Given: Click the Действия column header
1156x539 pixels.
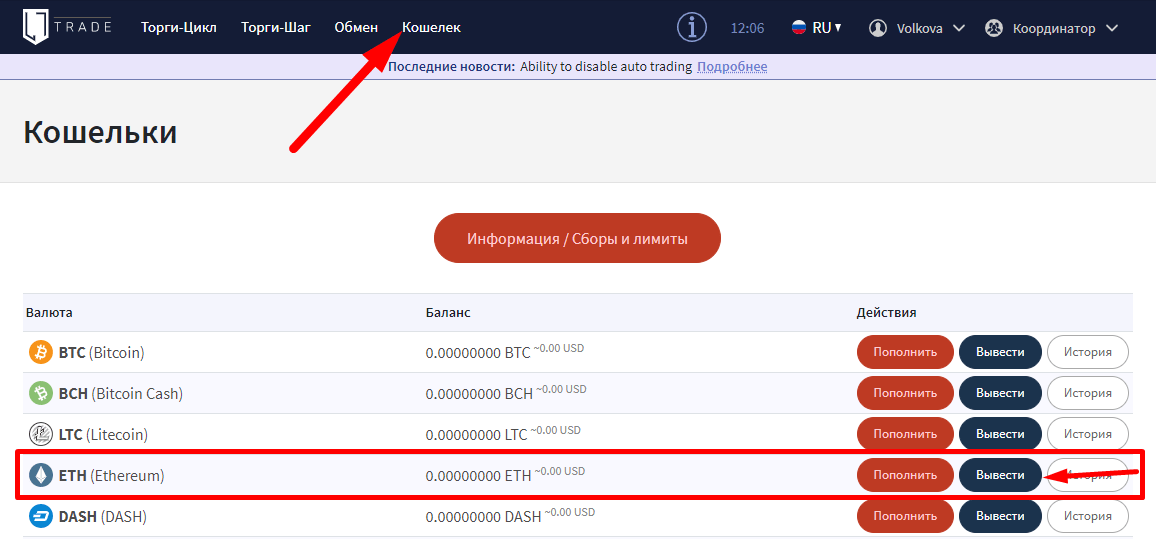Looking at the screenshot, I should click(x=886, y=313).
